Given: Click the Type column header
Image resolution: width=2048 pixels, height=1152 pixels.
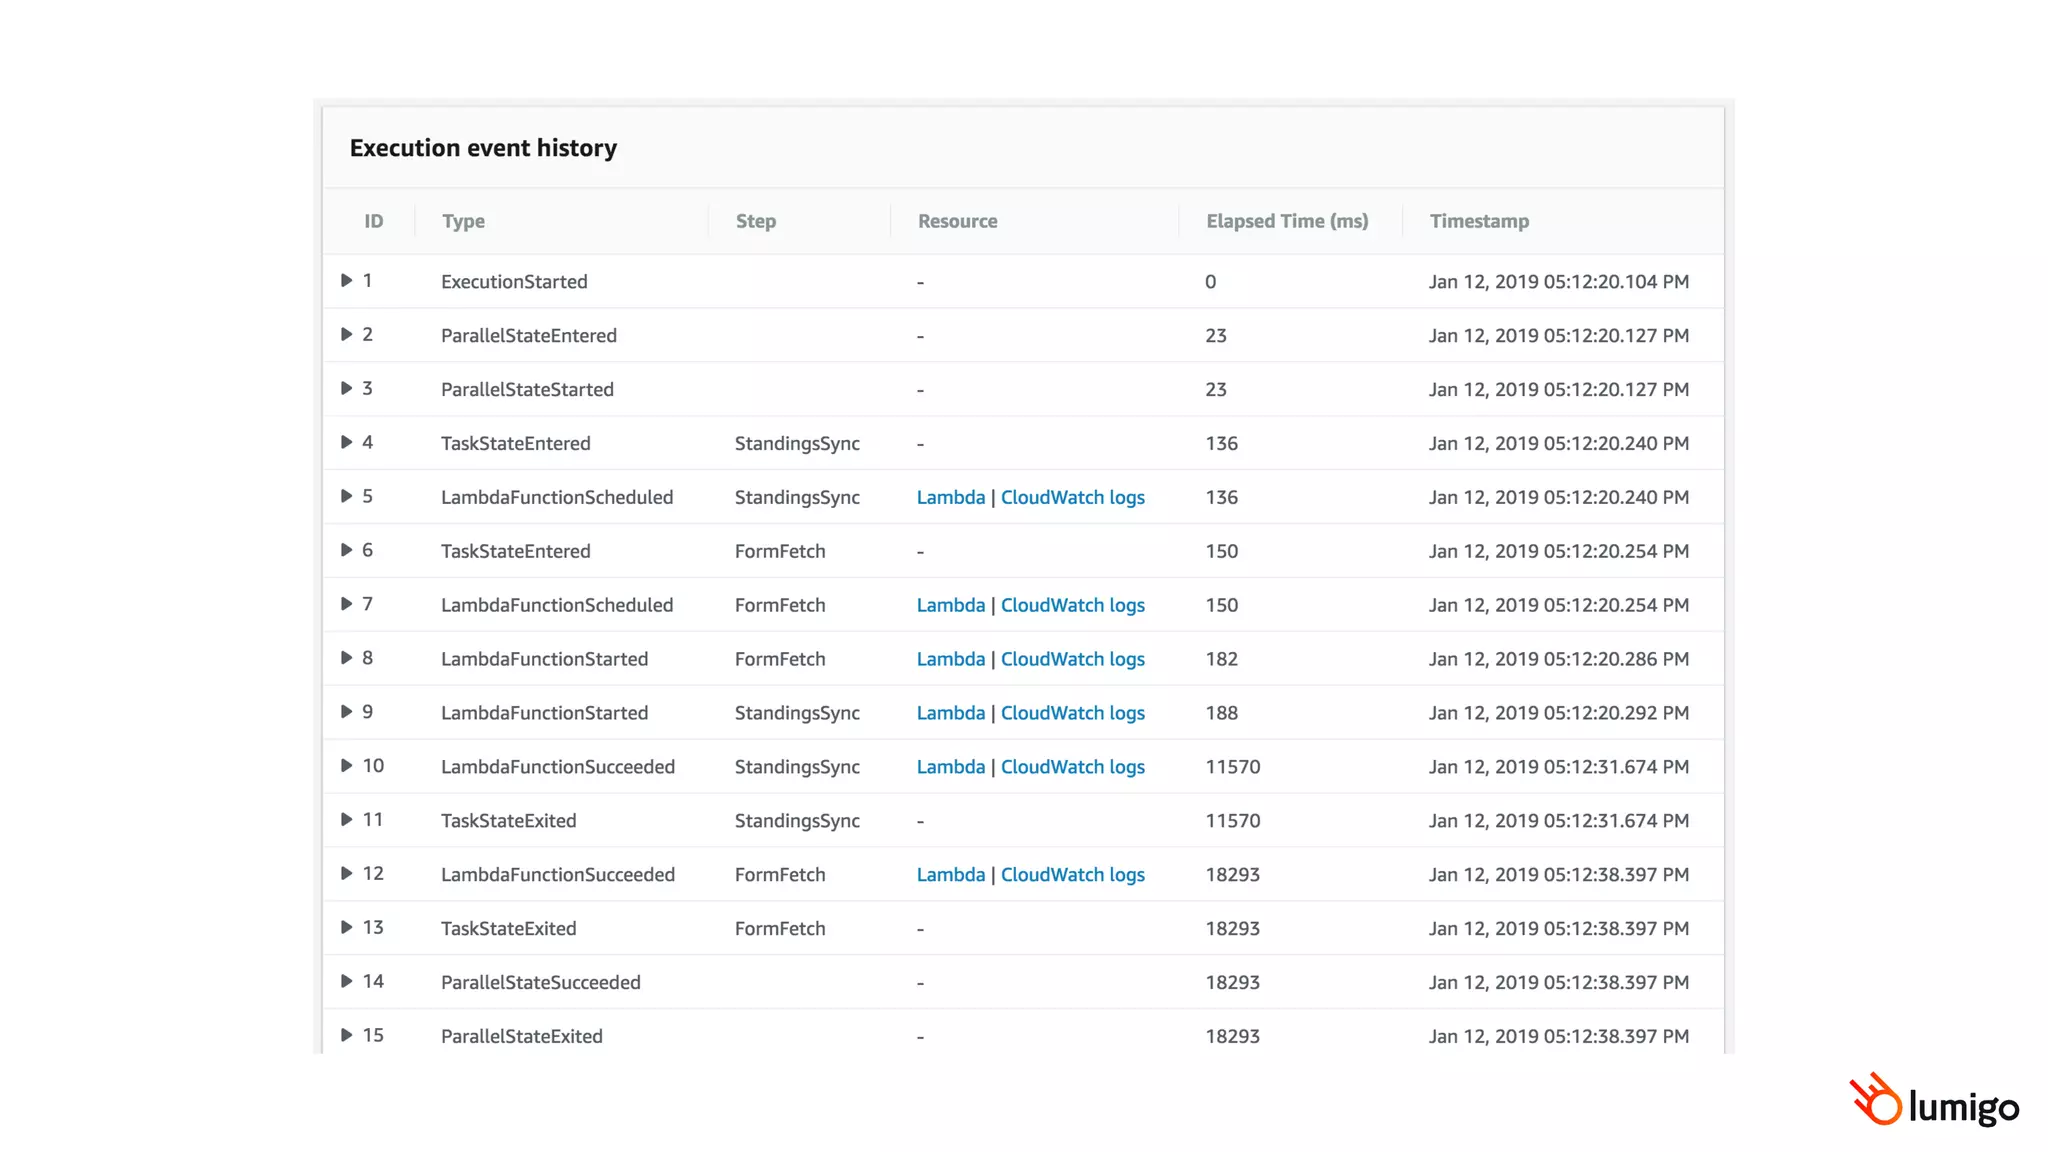Looking at the screenshot, I should pyautogui.click(x=463, y=221).
